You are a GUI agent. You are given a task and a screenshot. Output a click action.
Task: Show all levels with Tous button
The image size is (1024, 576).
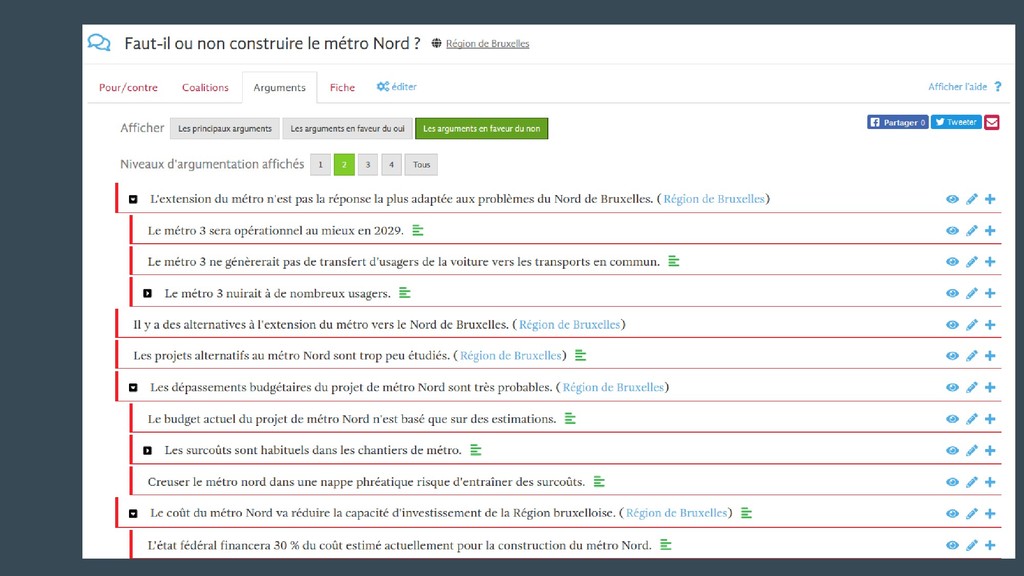pyautogui.click(x=421, y=165)
